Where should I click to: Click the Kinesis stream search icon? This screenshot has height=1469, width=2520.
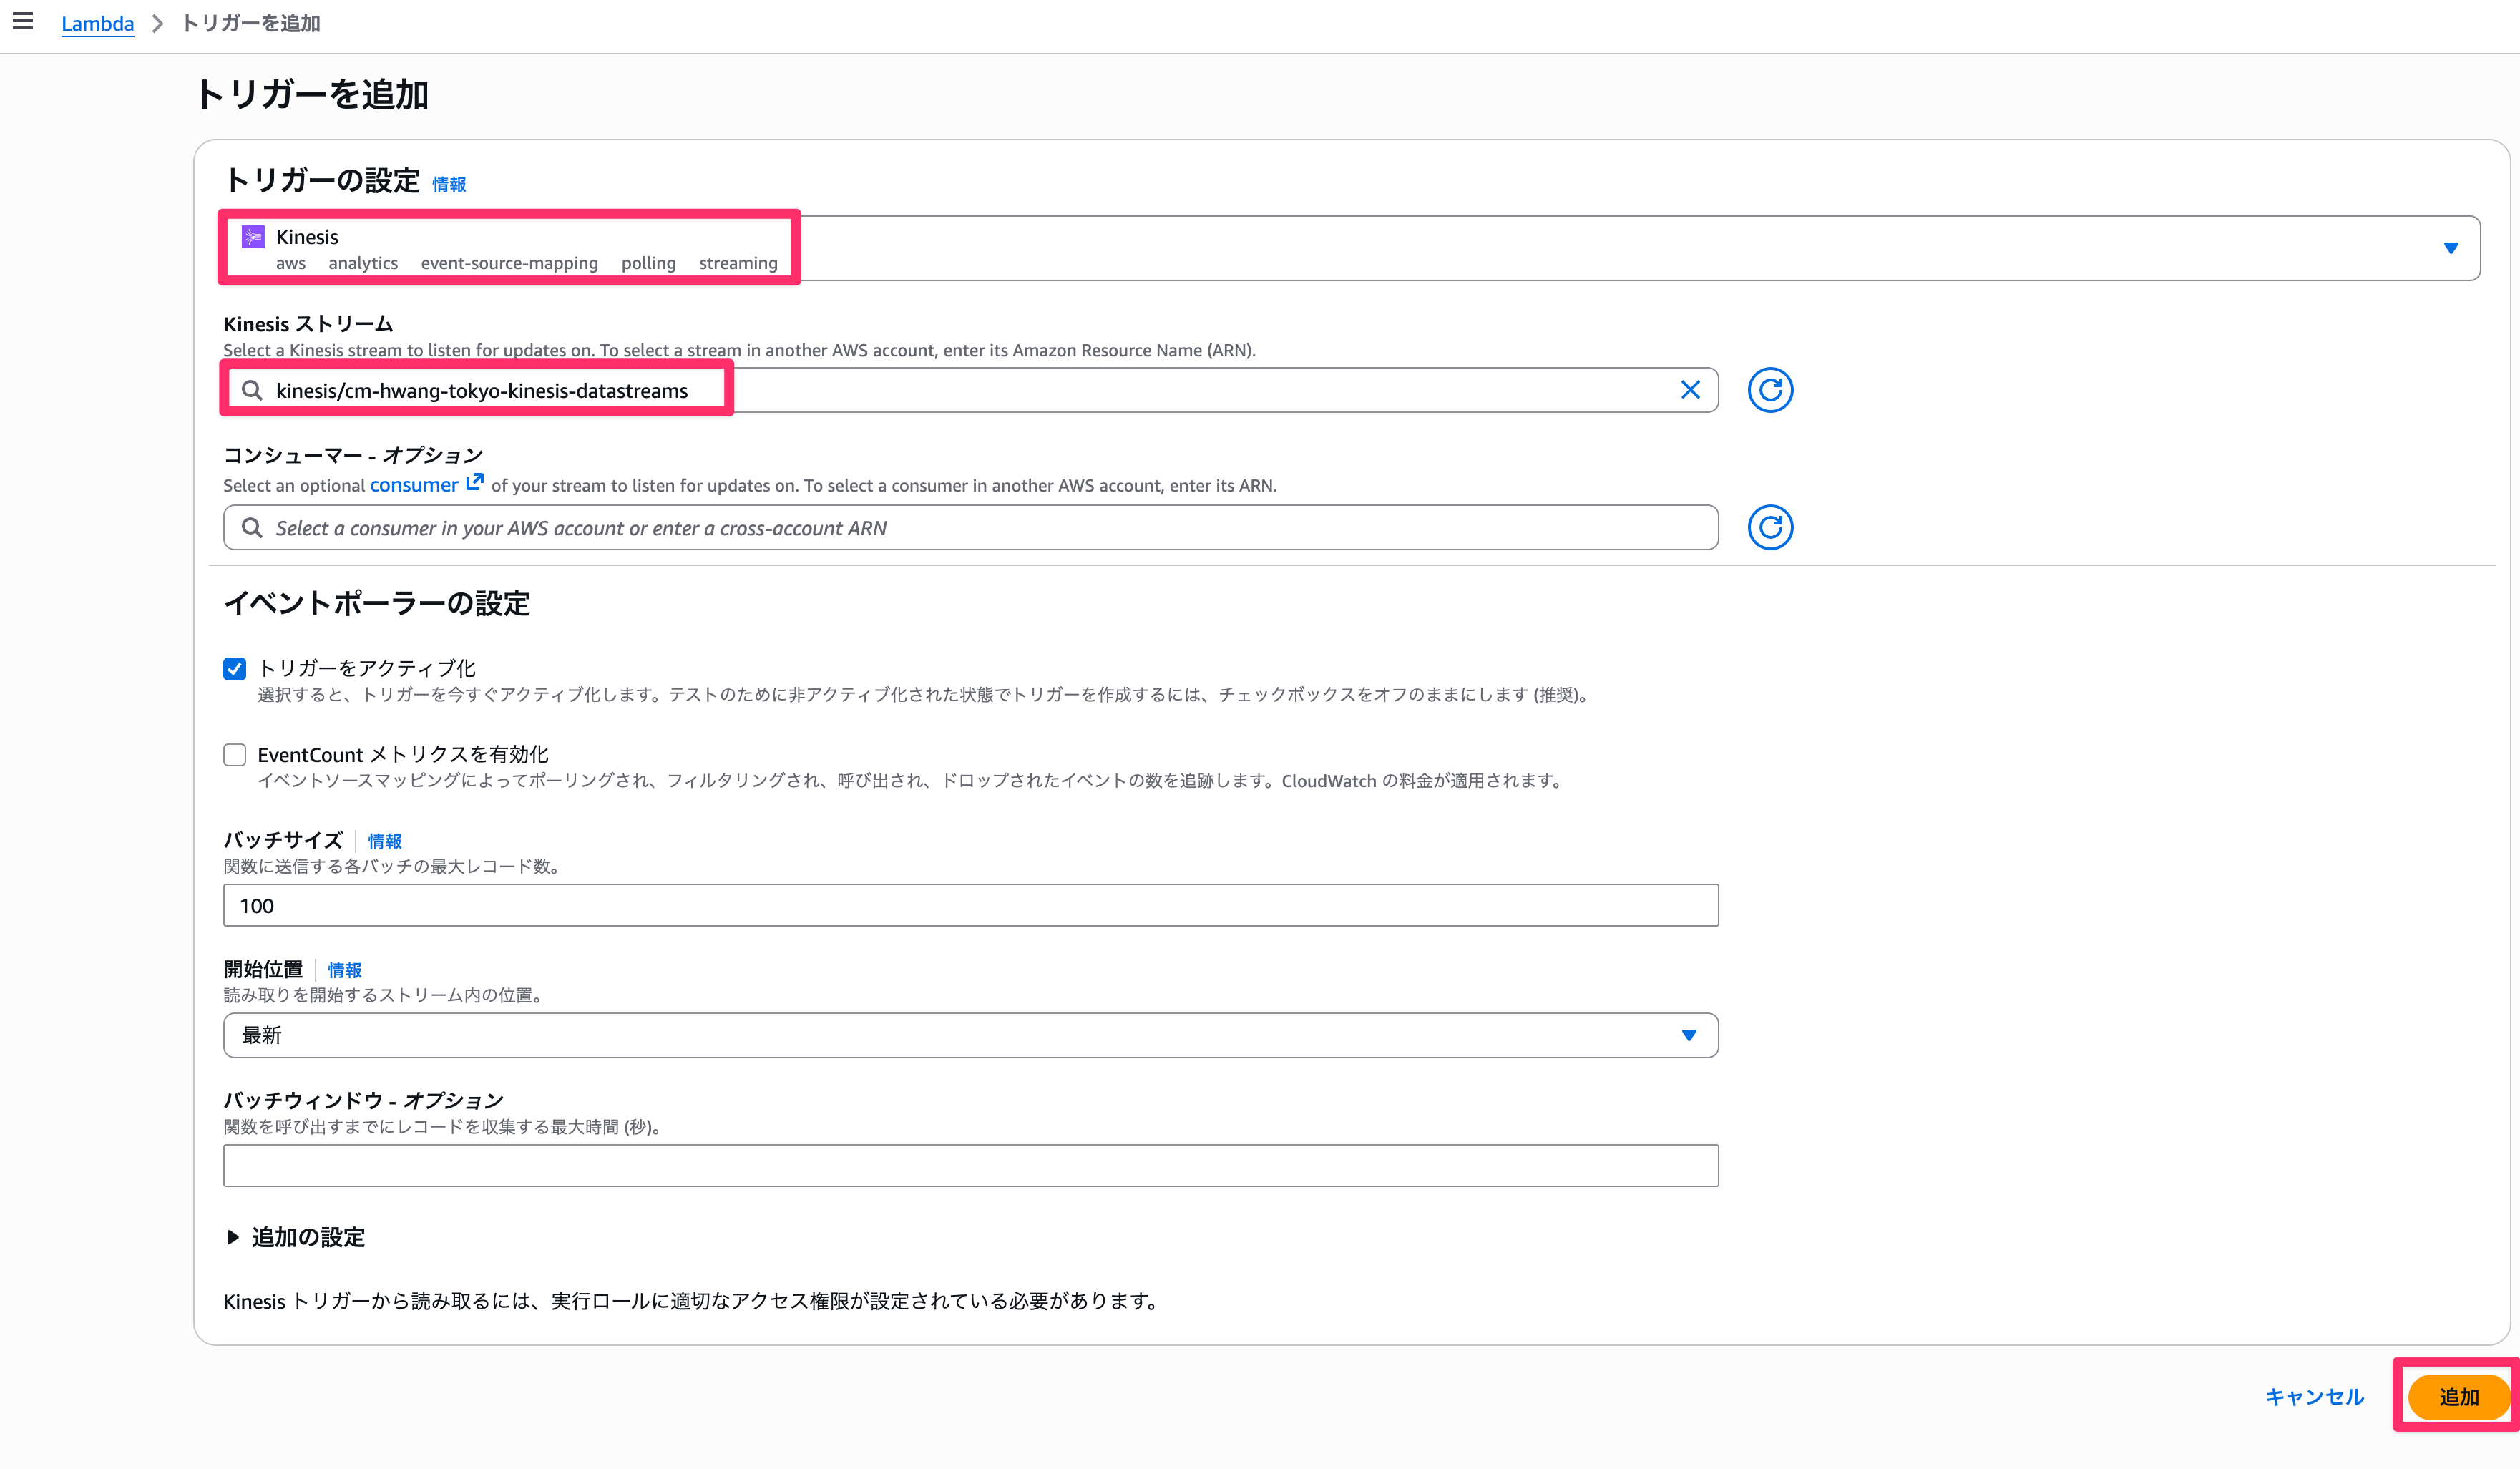[252, 390]
